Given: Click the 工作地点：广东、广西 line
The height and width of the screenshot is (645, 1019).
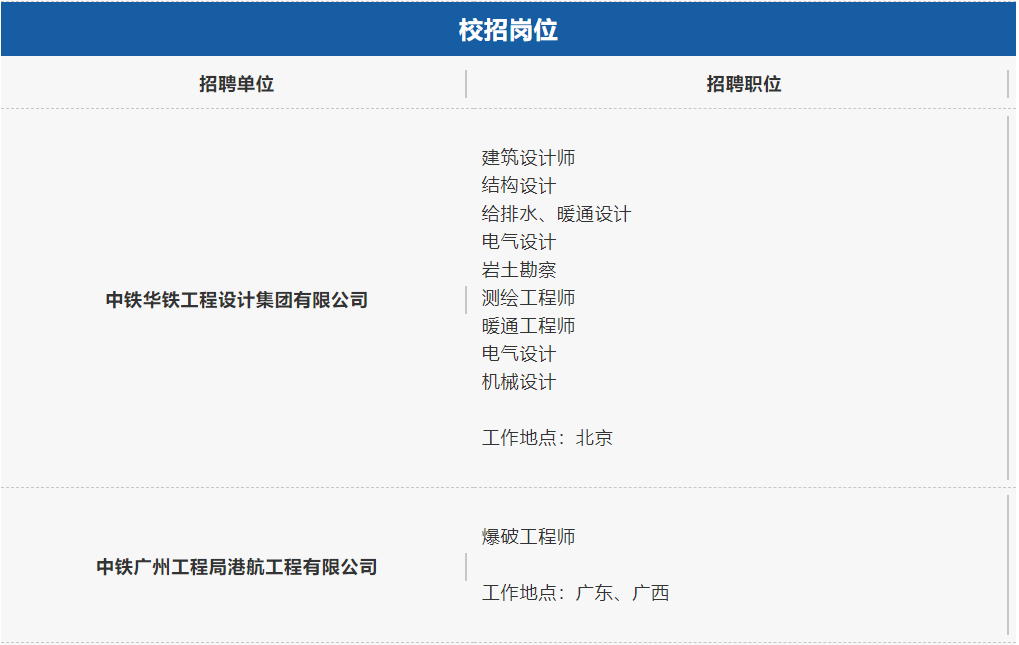Looking at the screenshot, I should tap(575, 592).
